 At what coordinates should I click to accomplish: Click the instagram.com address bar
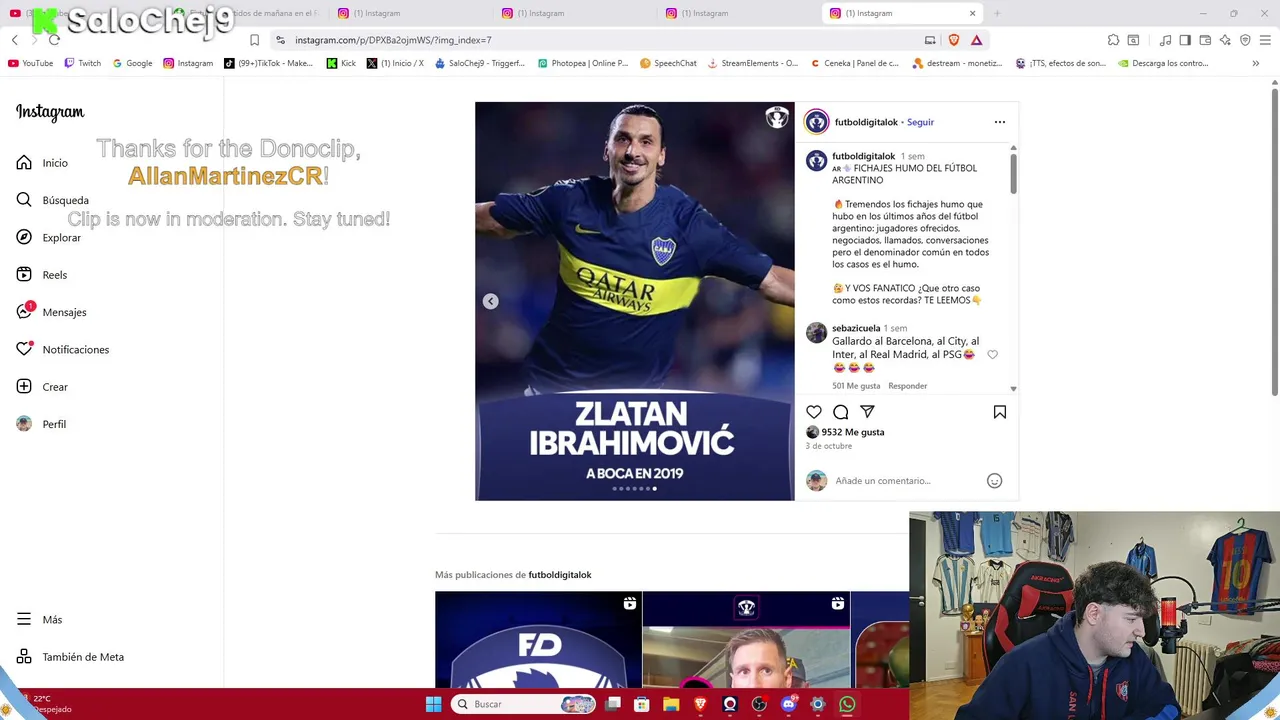pos(600,40)
